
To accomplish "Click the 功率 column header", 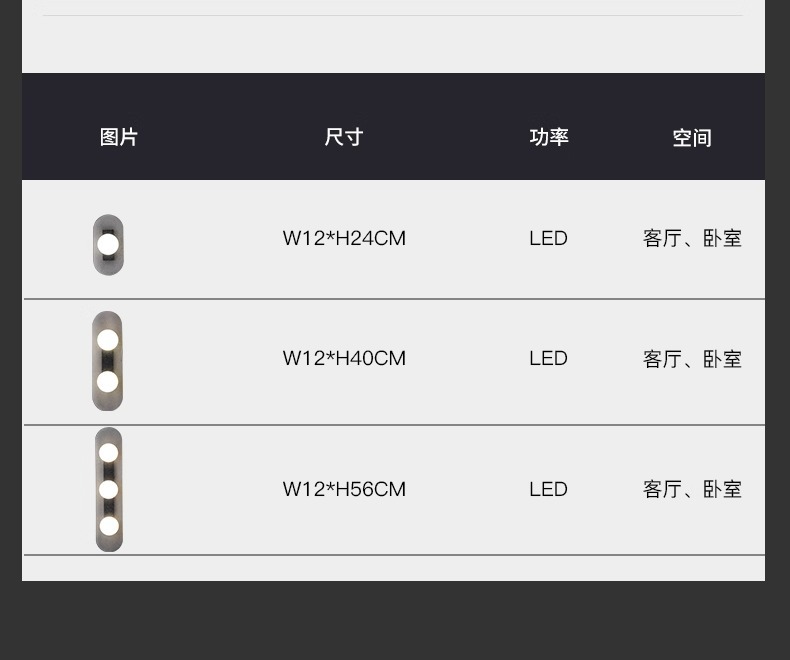I will pos(549,137).
